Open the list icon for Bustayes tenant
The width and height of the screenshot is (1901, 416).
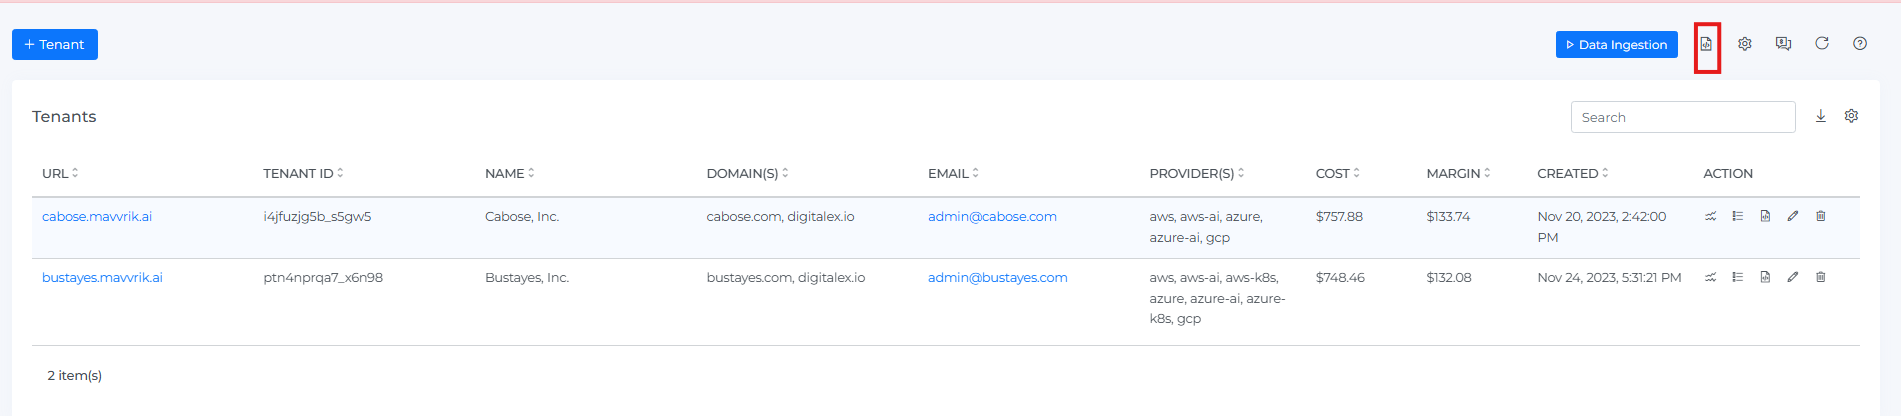point(1738,277)
